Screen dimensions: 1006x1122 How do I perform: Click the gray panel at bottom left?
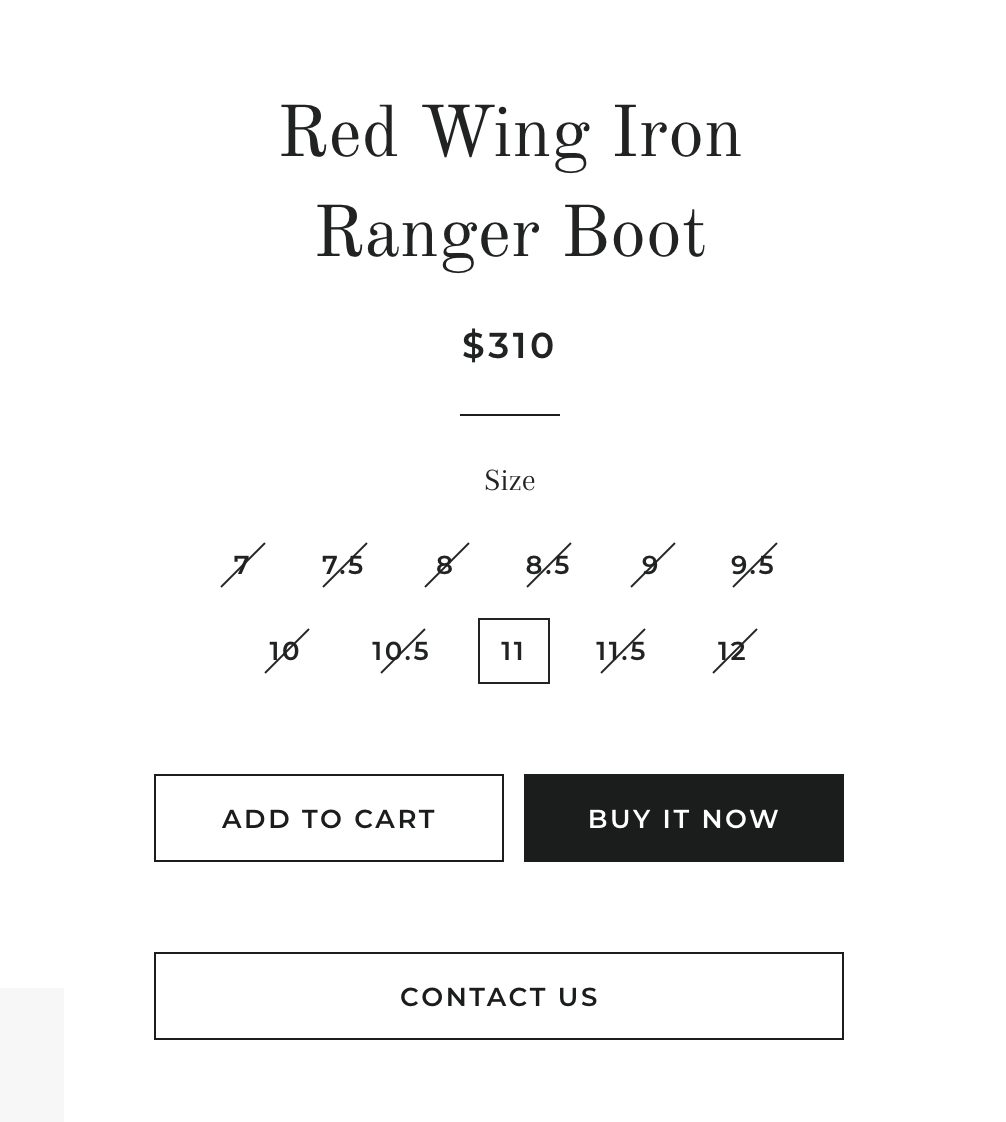(x=32, y=1054)
